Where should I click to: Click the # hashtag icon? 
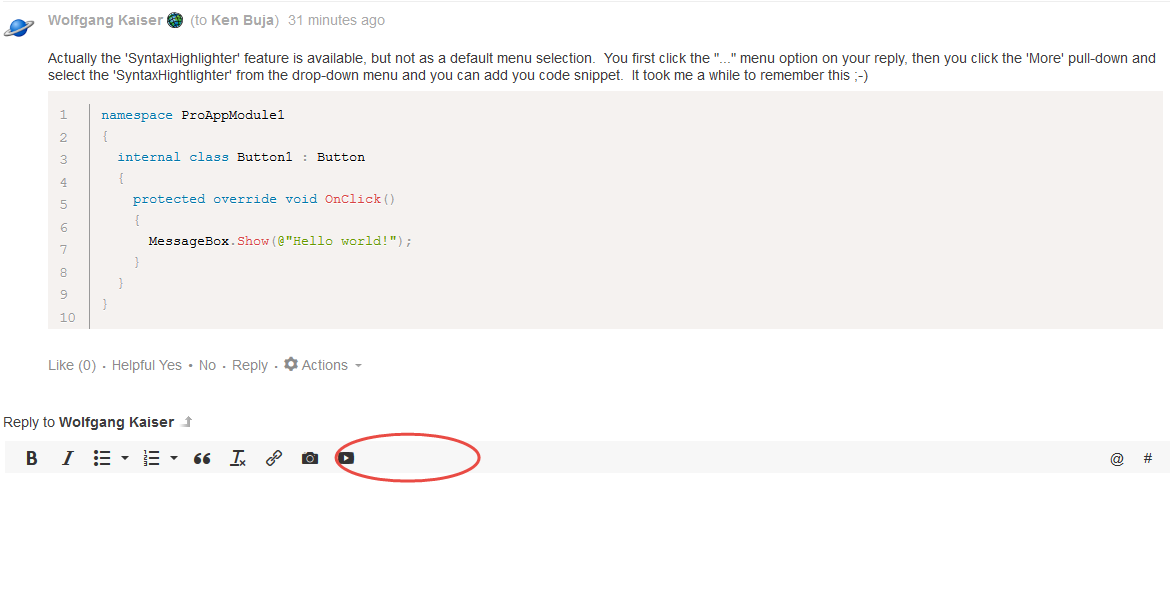coord(1148,458)
